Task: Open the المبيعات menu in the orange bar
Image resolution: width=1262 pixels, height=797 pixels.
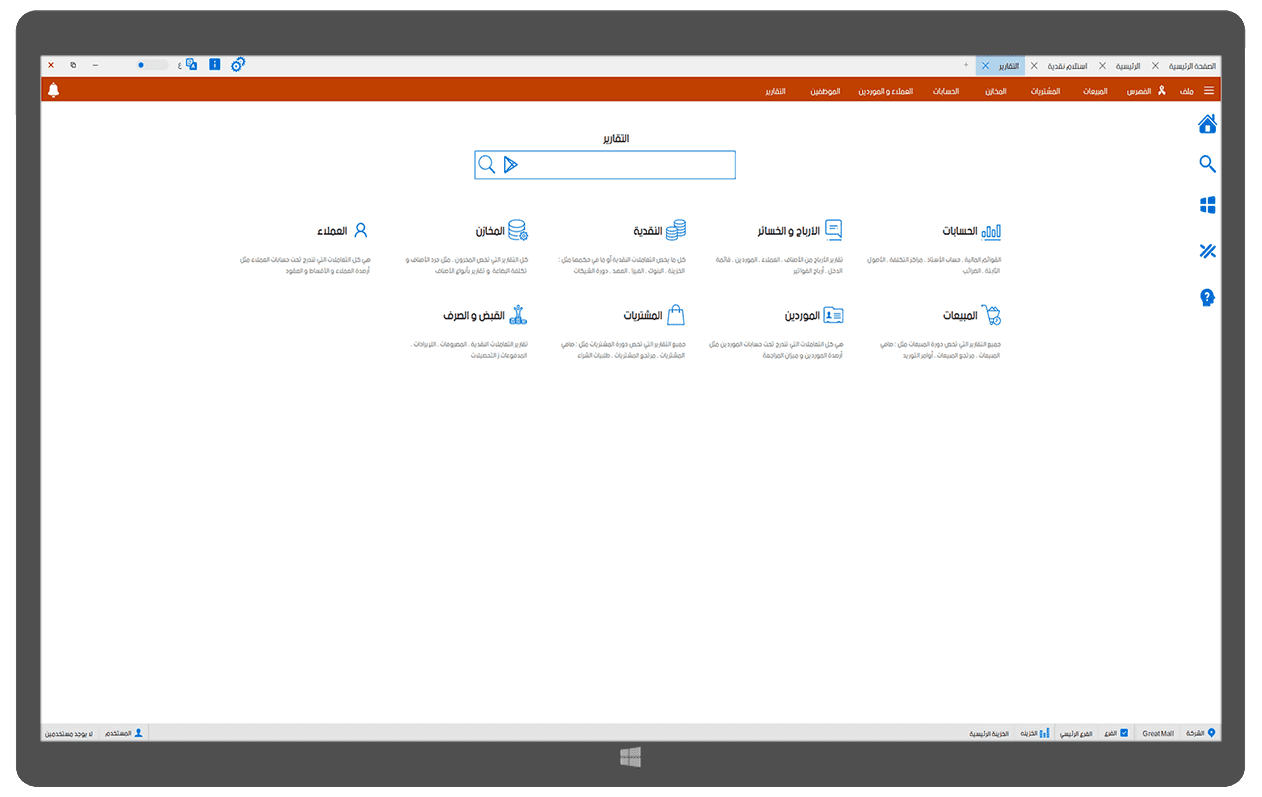Action: [1094, 91]
